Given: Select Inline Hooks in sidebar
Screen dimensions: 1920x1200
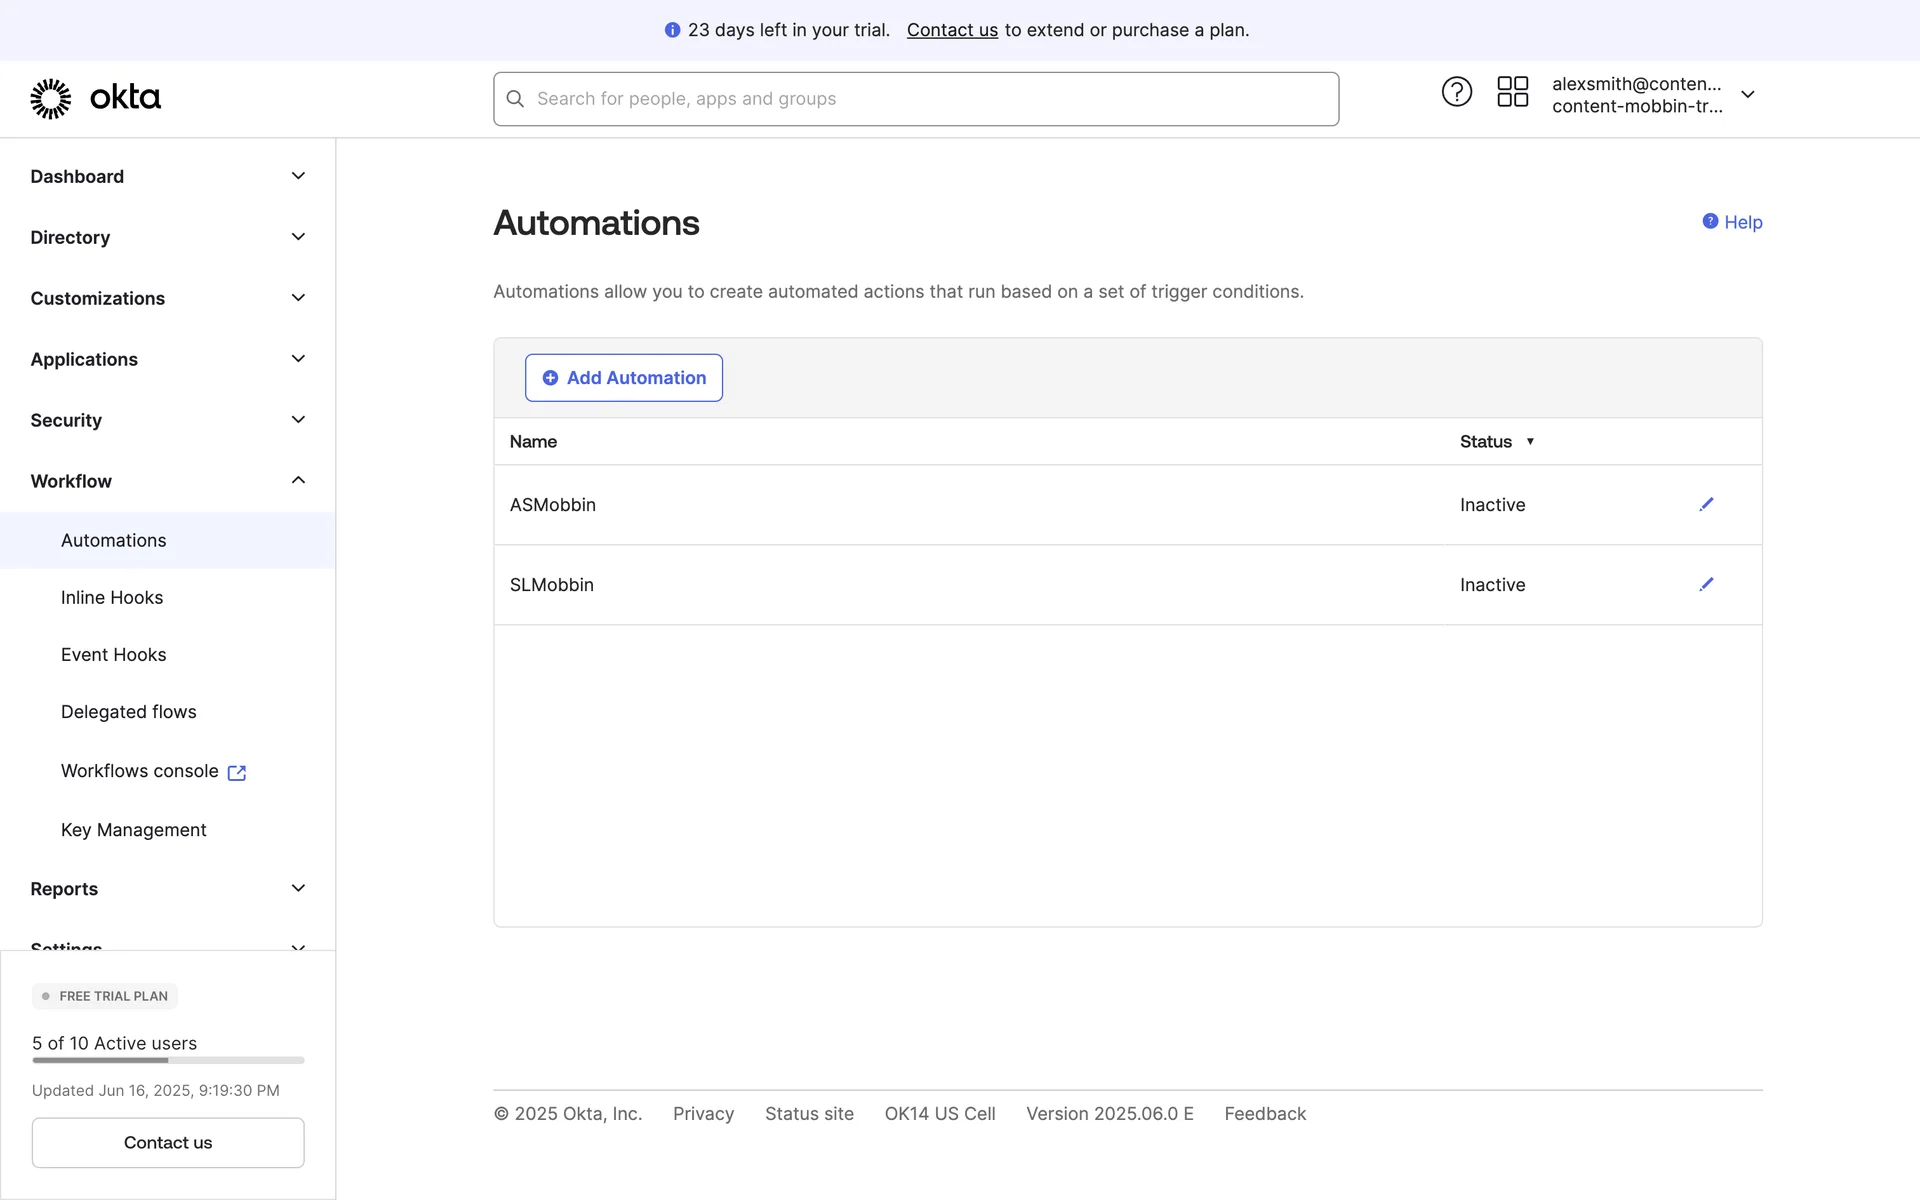Looking at the screenshot, I should (x=112, y=597).
